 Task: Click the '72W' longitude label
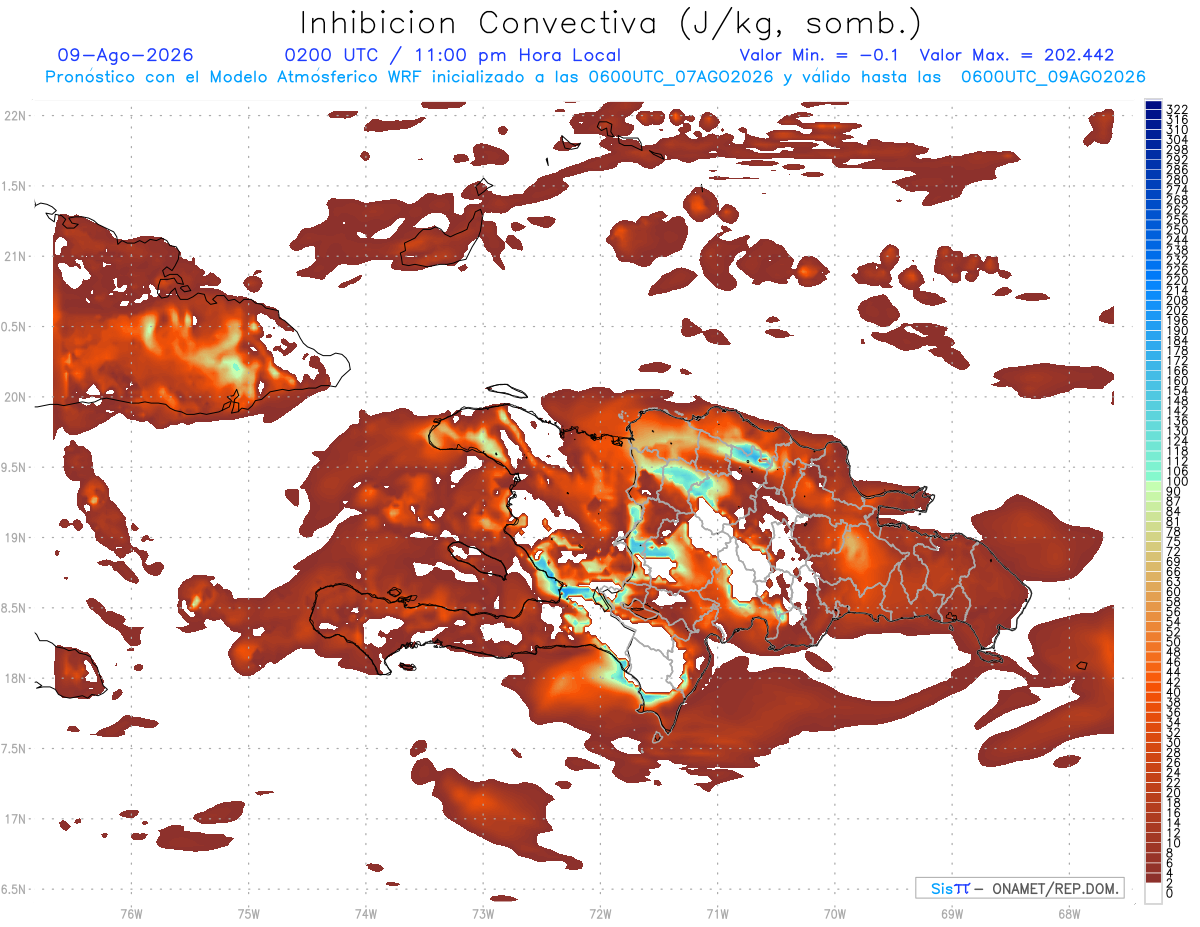[x=600, y=913]
